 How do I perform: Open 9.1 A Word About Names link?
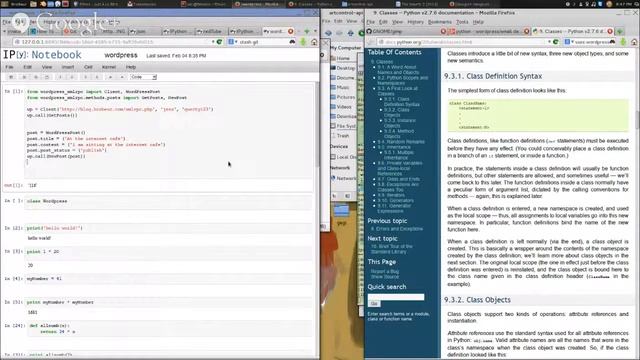tap(398, 69)
